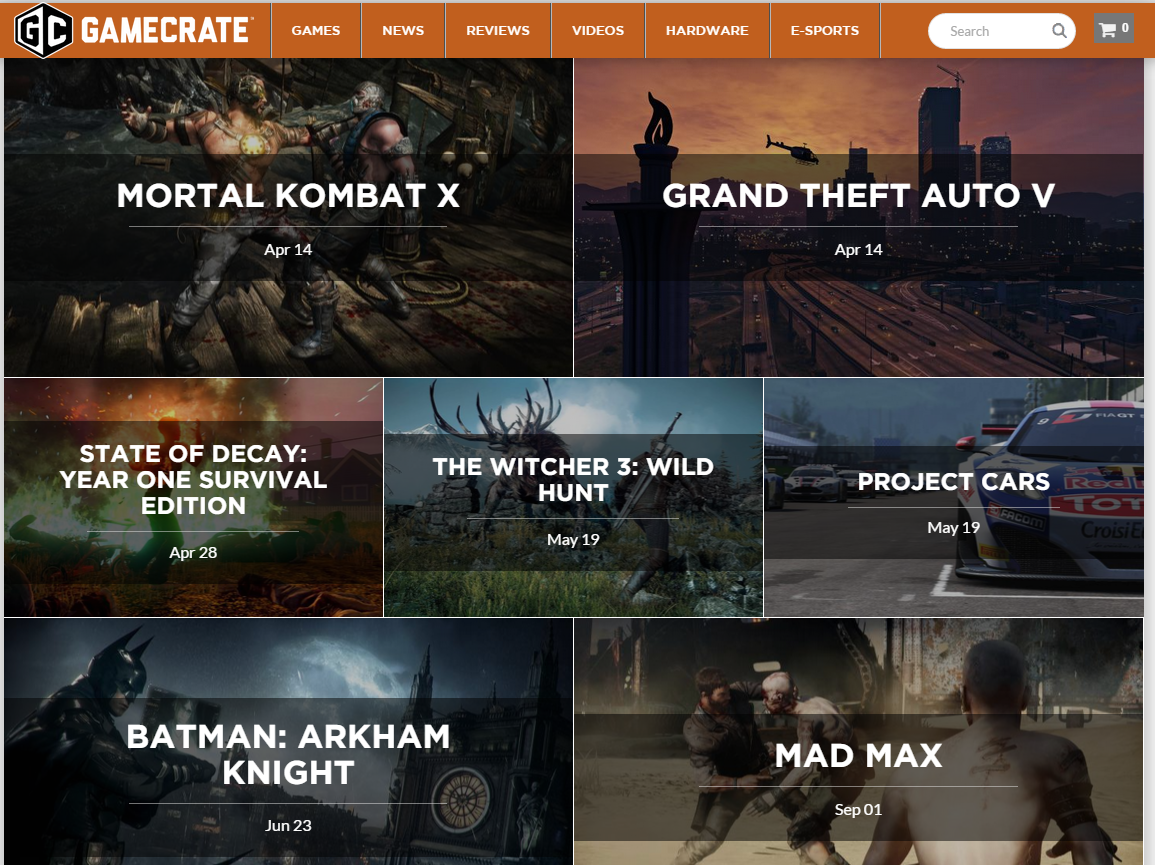Screen dimensions: 1155x865
Task: Open the E-Sports nav item
Action: point(825,30)
